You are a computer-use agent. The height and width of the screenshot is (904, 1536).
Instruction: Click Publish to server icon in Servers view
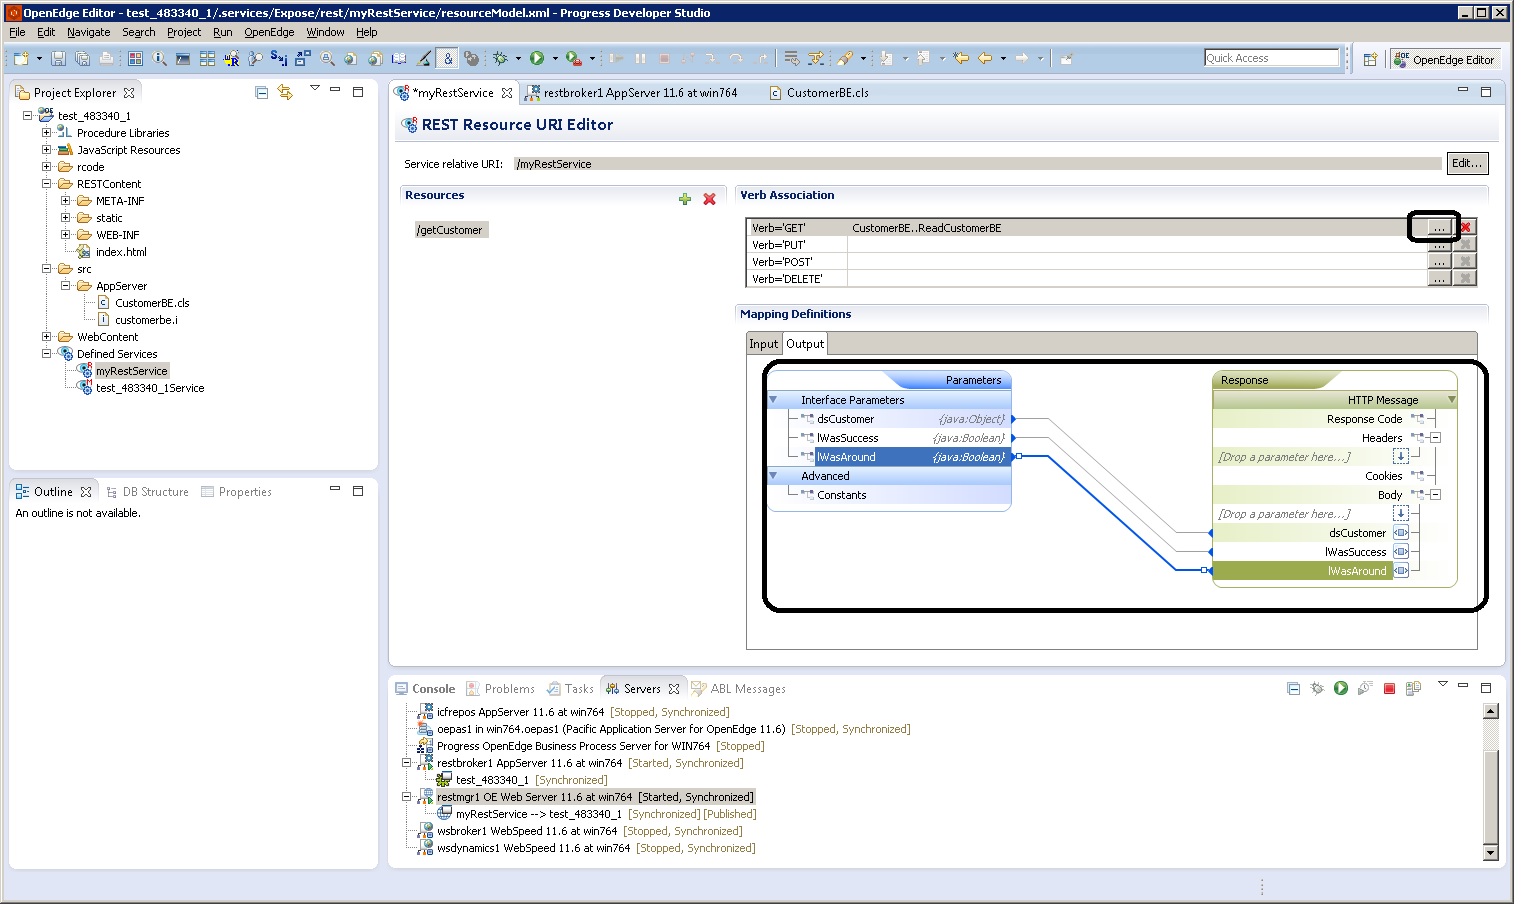[1413, 688]
